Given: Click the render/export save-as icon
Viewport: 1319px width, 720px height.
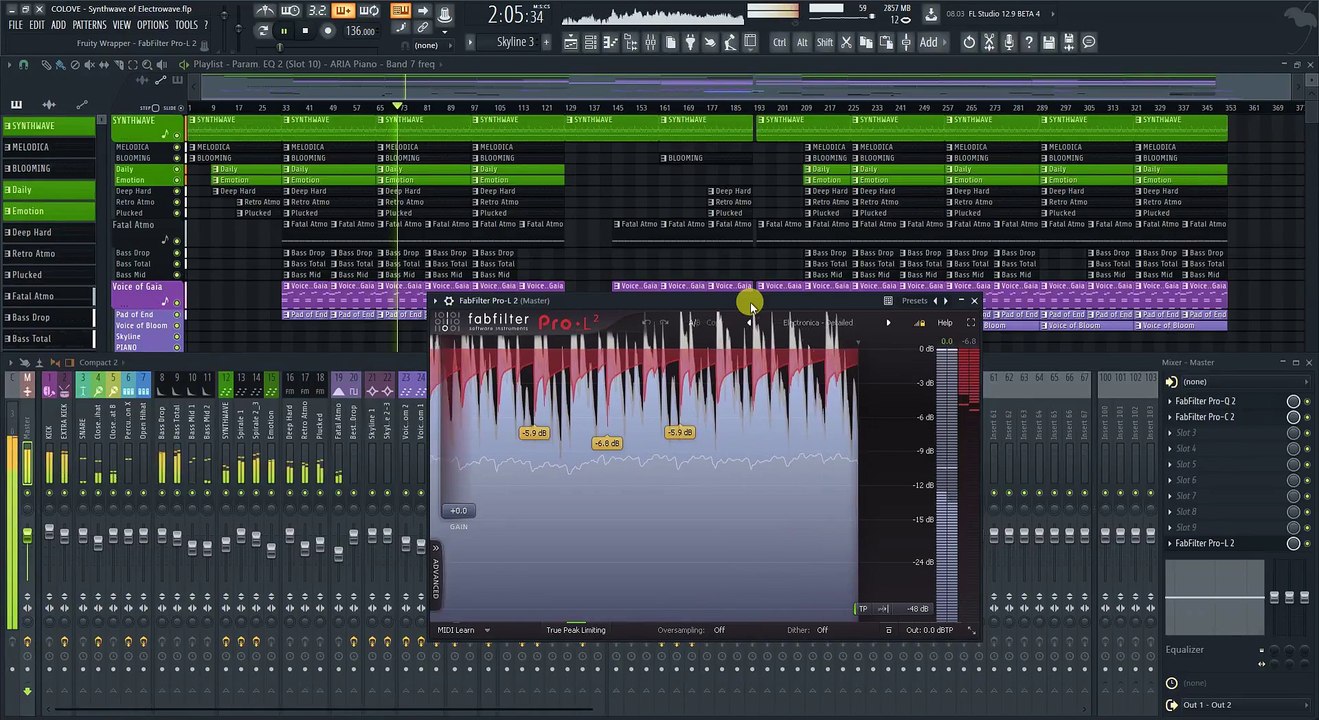Looking at the screenshot, I should coord(1069,42).
